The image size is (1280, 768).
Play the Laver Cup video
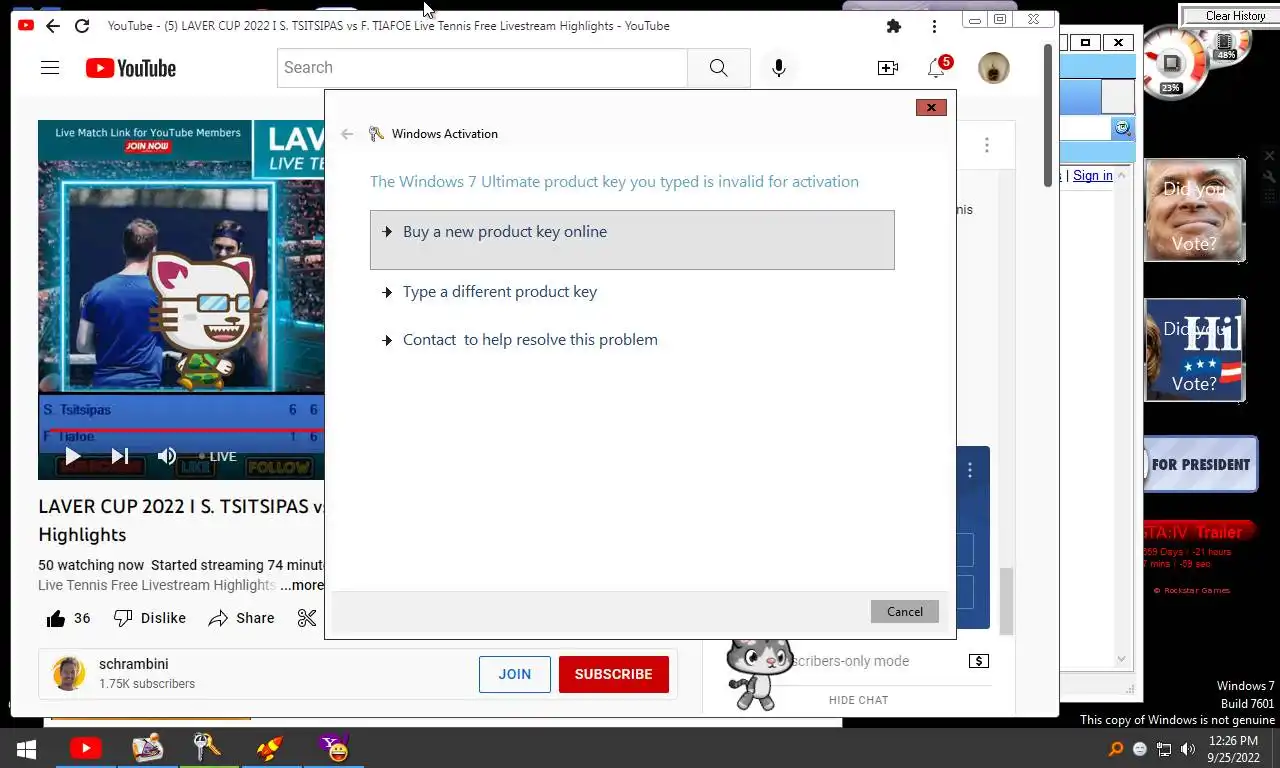pos(73,456)
